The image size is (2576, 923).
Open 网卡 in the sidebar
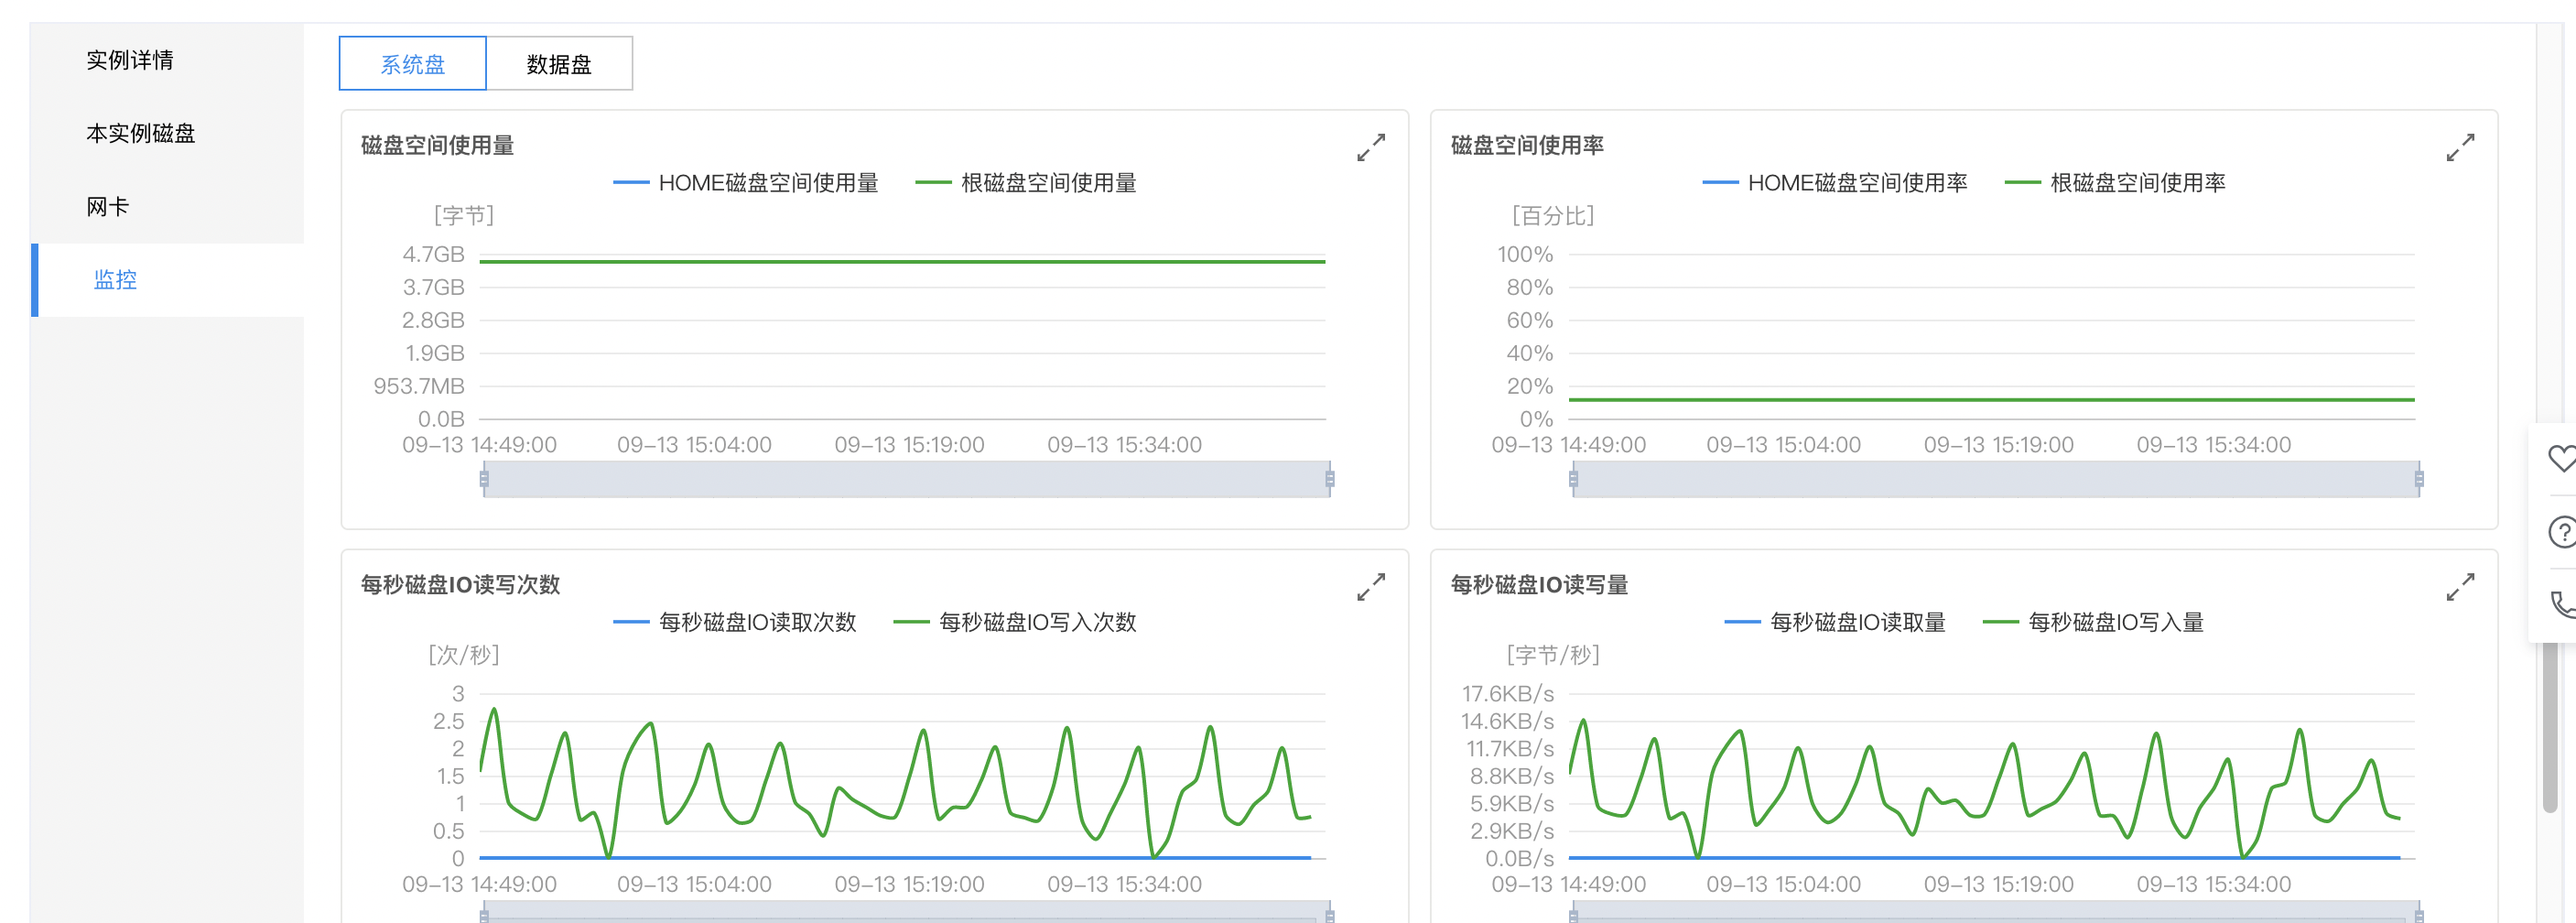[108, 207]
